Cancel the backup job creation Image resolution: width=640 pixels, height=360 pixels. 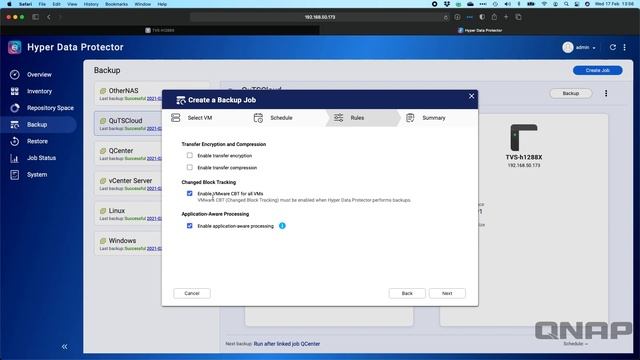(x=192, y=293)
